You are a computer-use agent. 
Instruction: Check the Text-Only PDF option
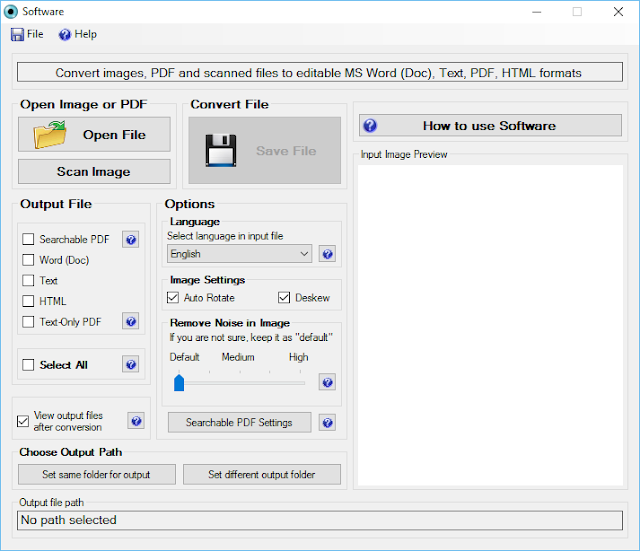coord(28,322)
